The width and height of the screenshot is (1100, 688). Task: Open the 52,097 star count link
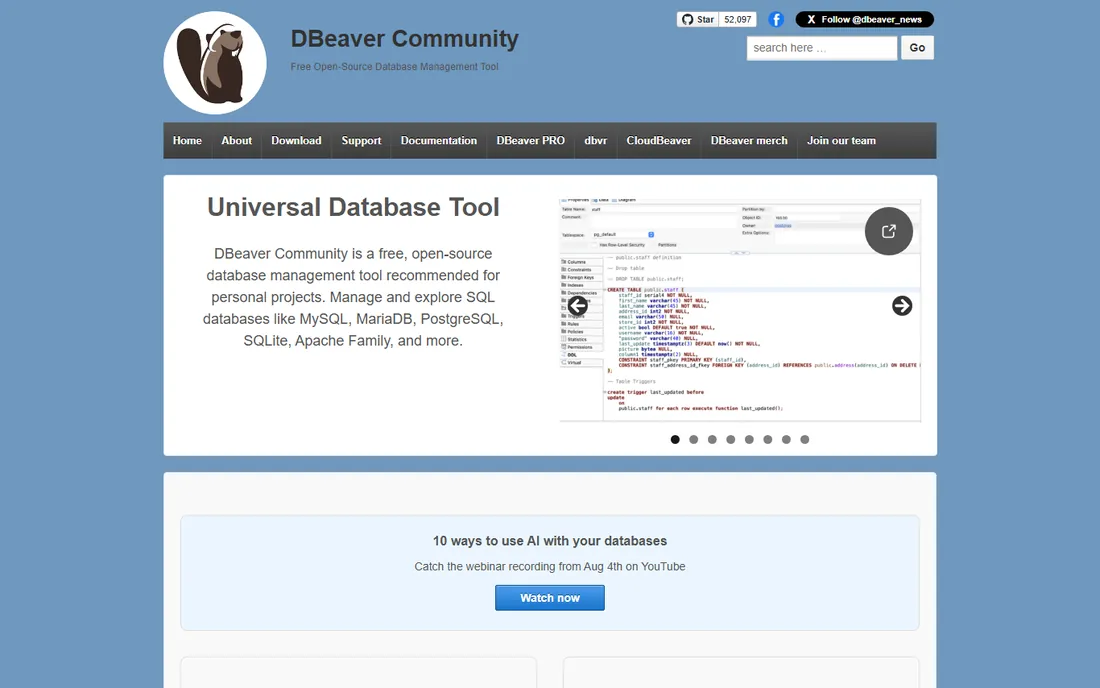[x=737, y=20]
